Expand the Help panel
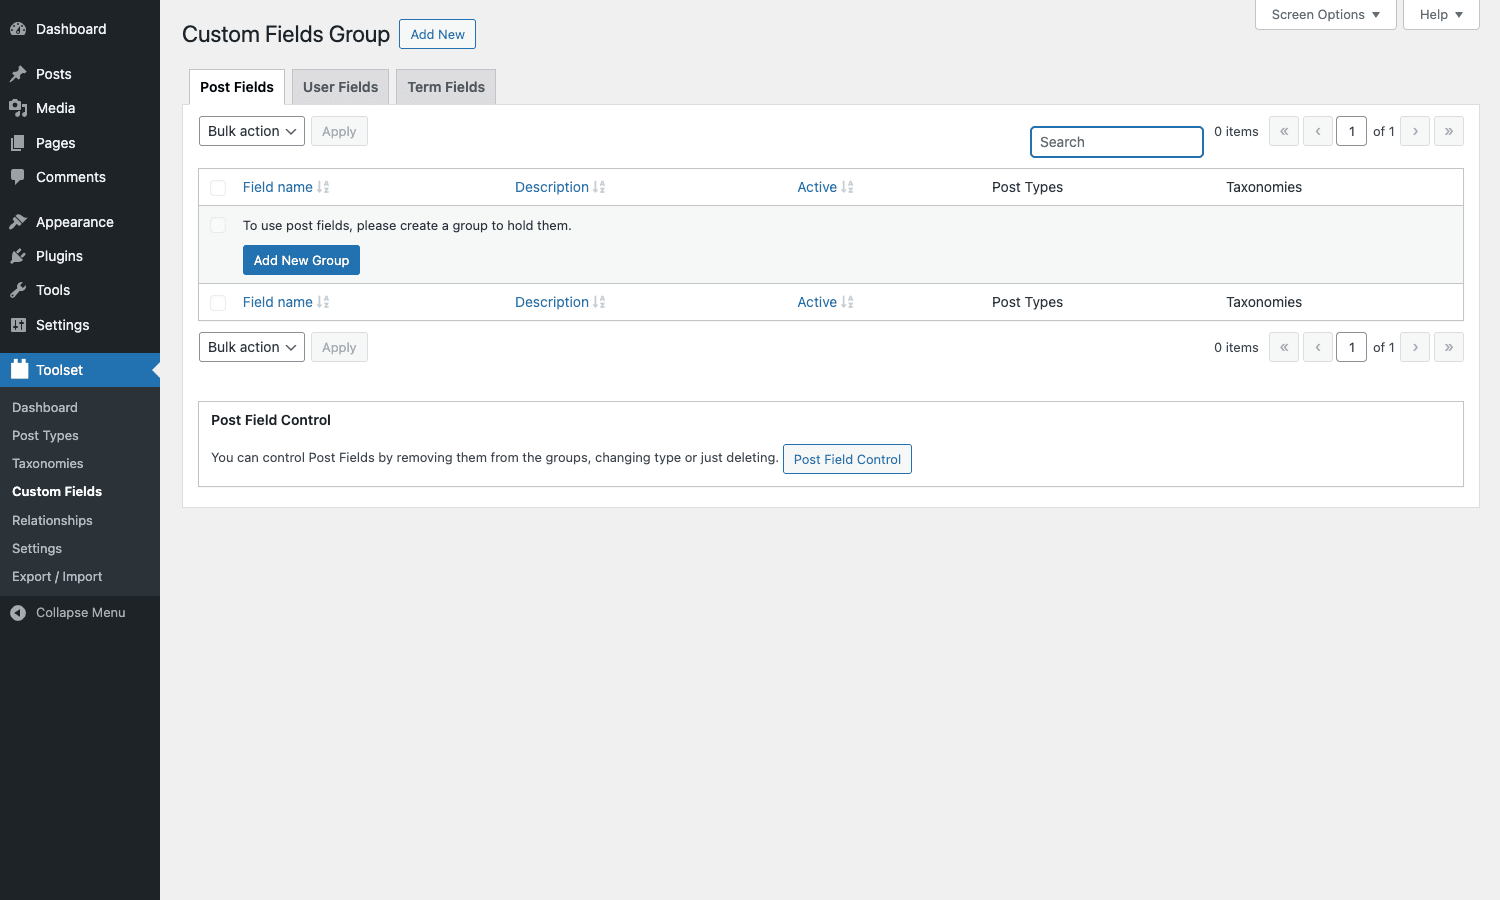The image size is (1500, 900). (x=1441, y=15)
